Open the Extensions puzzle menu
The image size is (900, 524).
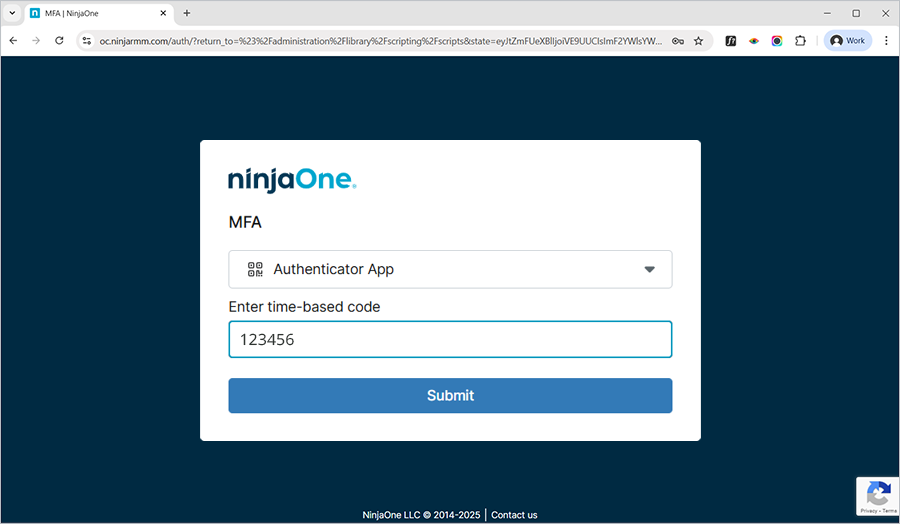(800, 41)
